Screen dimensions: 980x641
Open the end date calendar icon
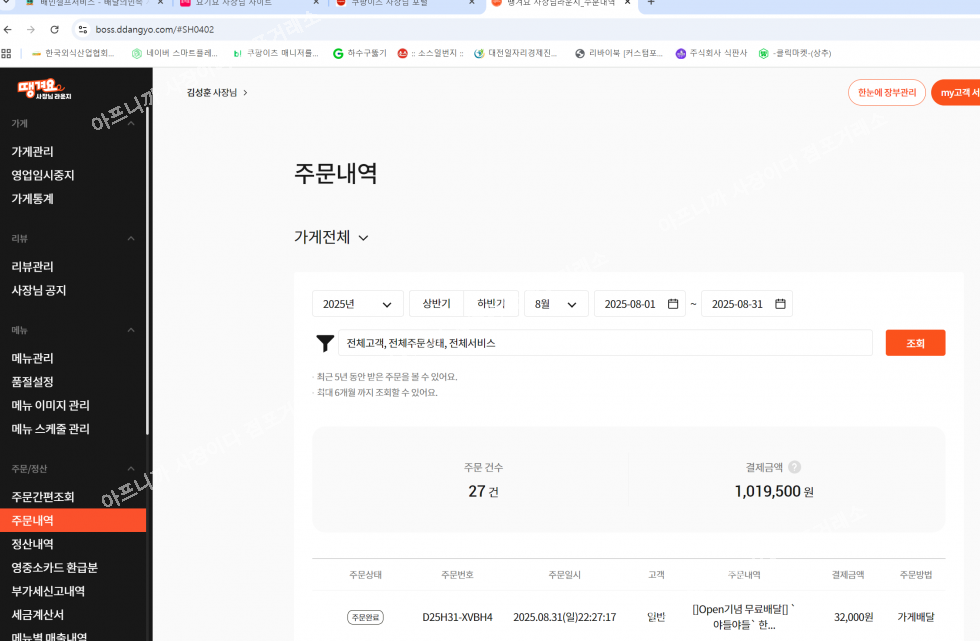pos(780,304)
